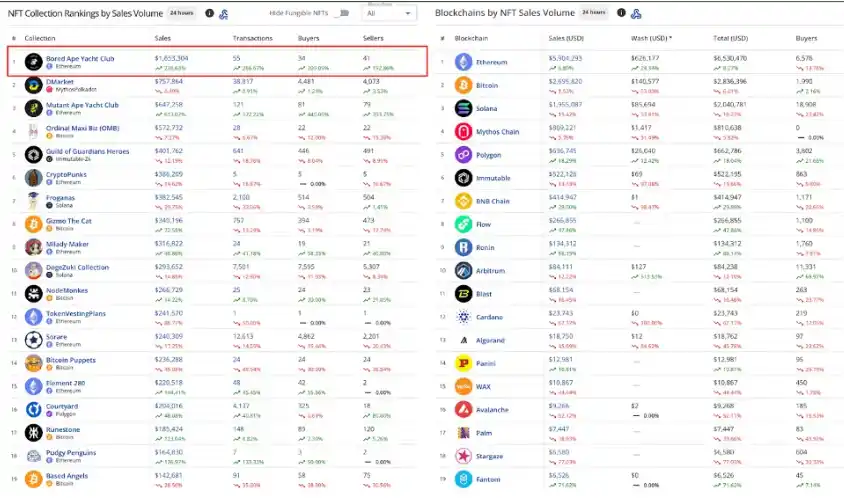Click info icon beside Blockchains by NFT Sales

pyautogui.click(x=621, y=12)
